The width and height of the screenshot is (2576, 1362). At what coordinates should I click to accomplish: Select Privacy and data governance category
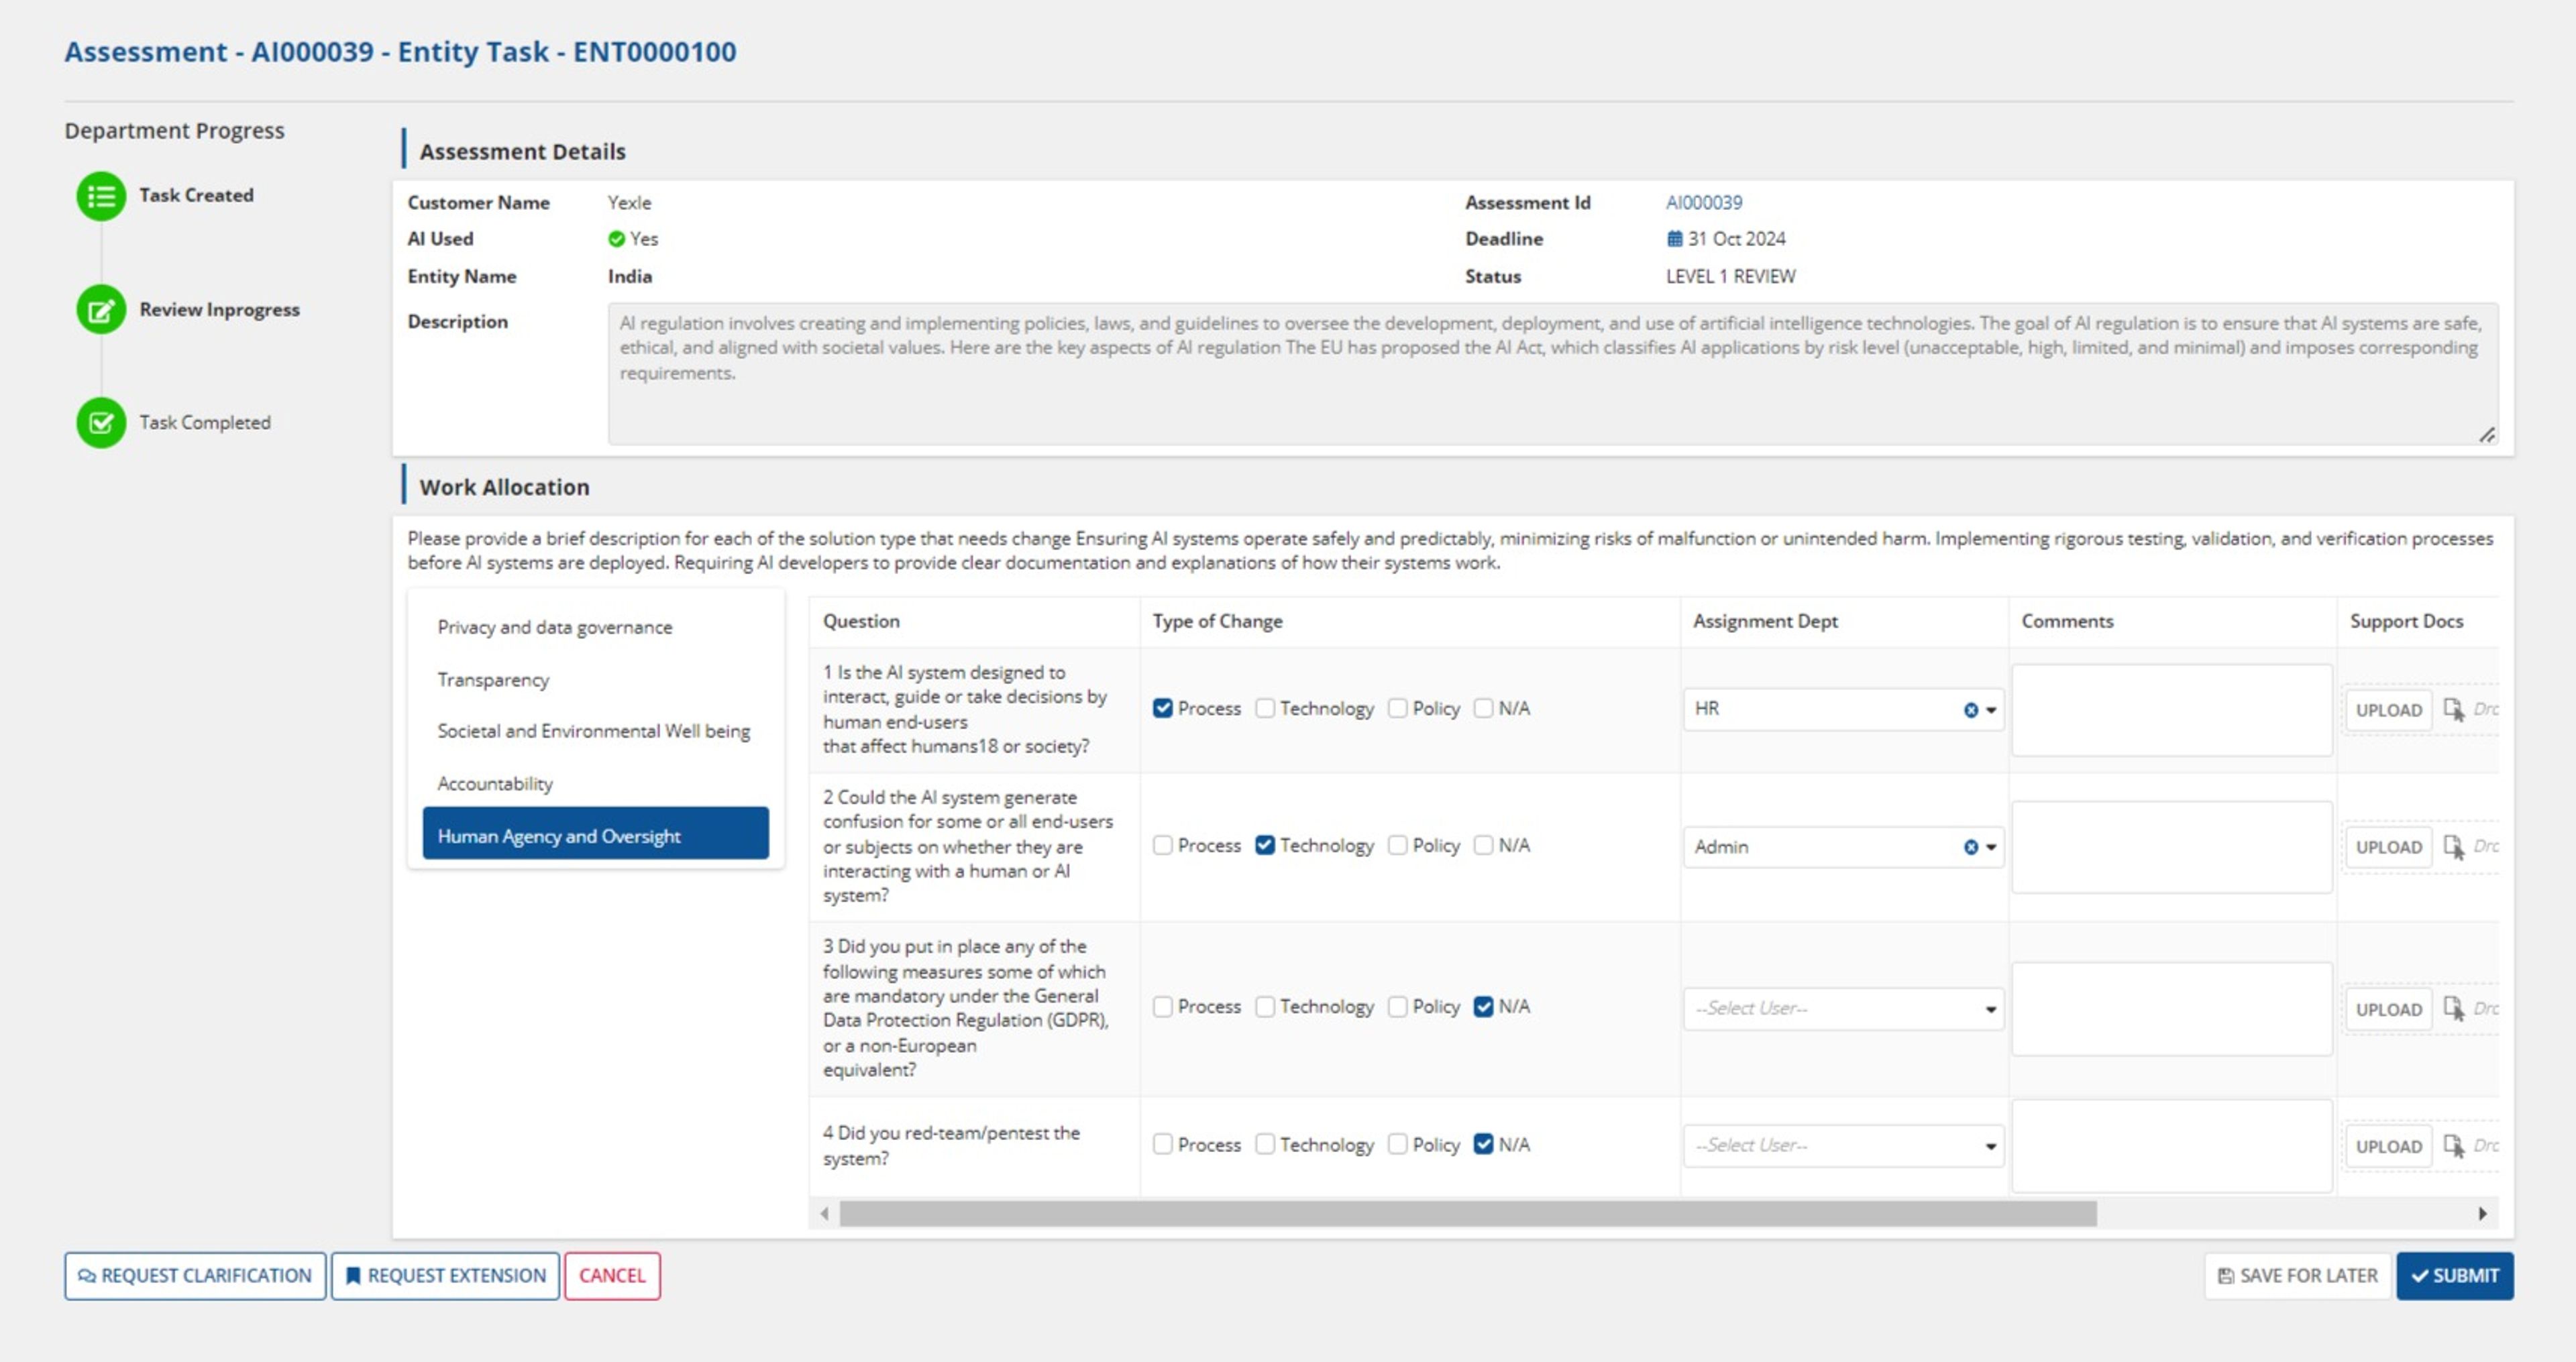(x=595, y=627)
